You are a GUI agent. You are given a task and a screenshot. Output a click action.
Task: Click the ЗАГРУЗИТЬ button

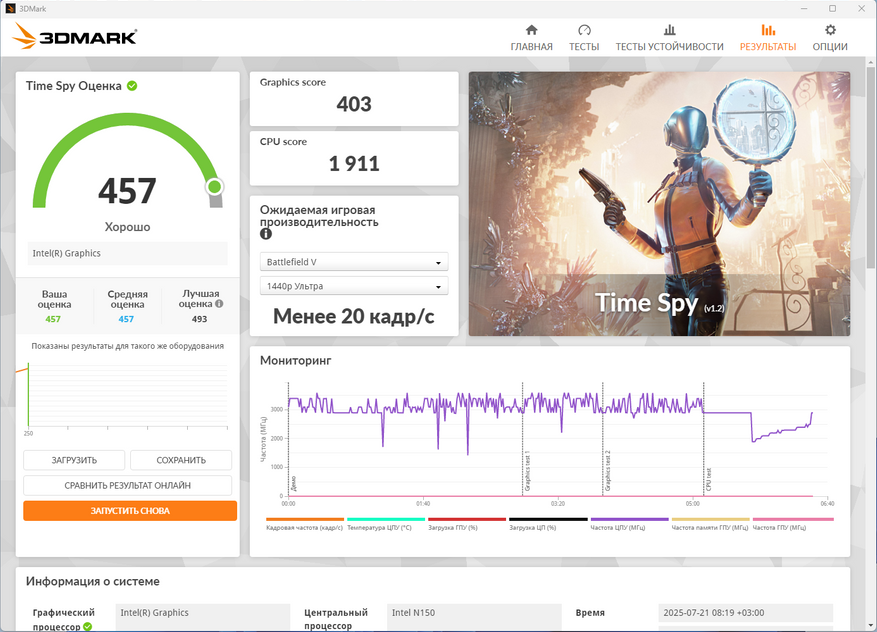point(74,460)
